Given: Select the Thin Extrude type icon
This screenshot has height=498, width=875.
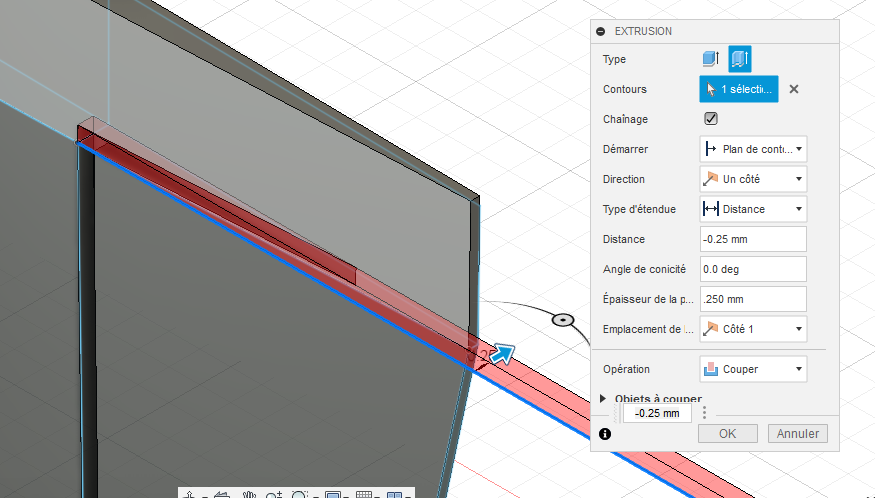Looking at the screenshot, I should coord(740,59).
